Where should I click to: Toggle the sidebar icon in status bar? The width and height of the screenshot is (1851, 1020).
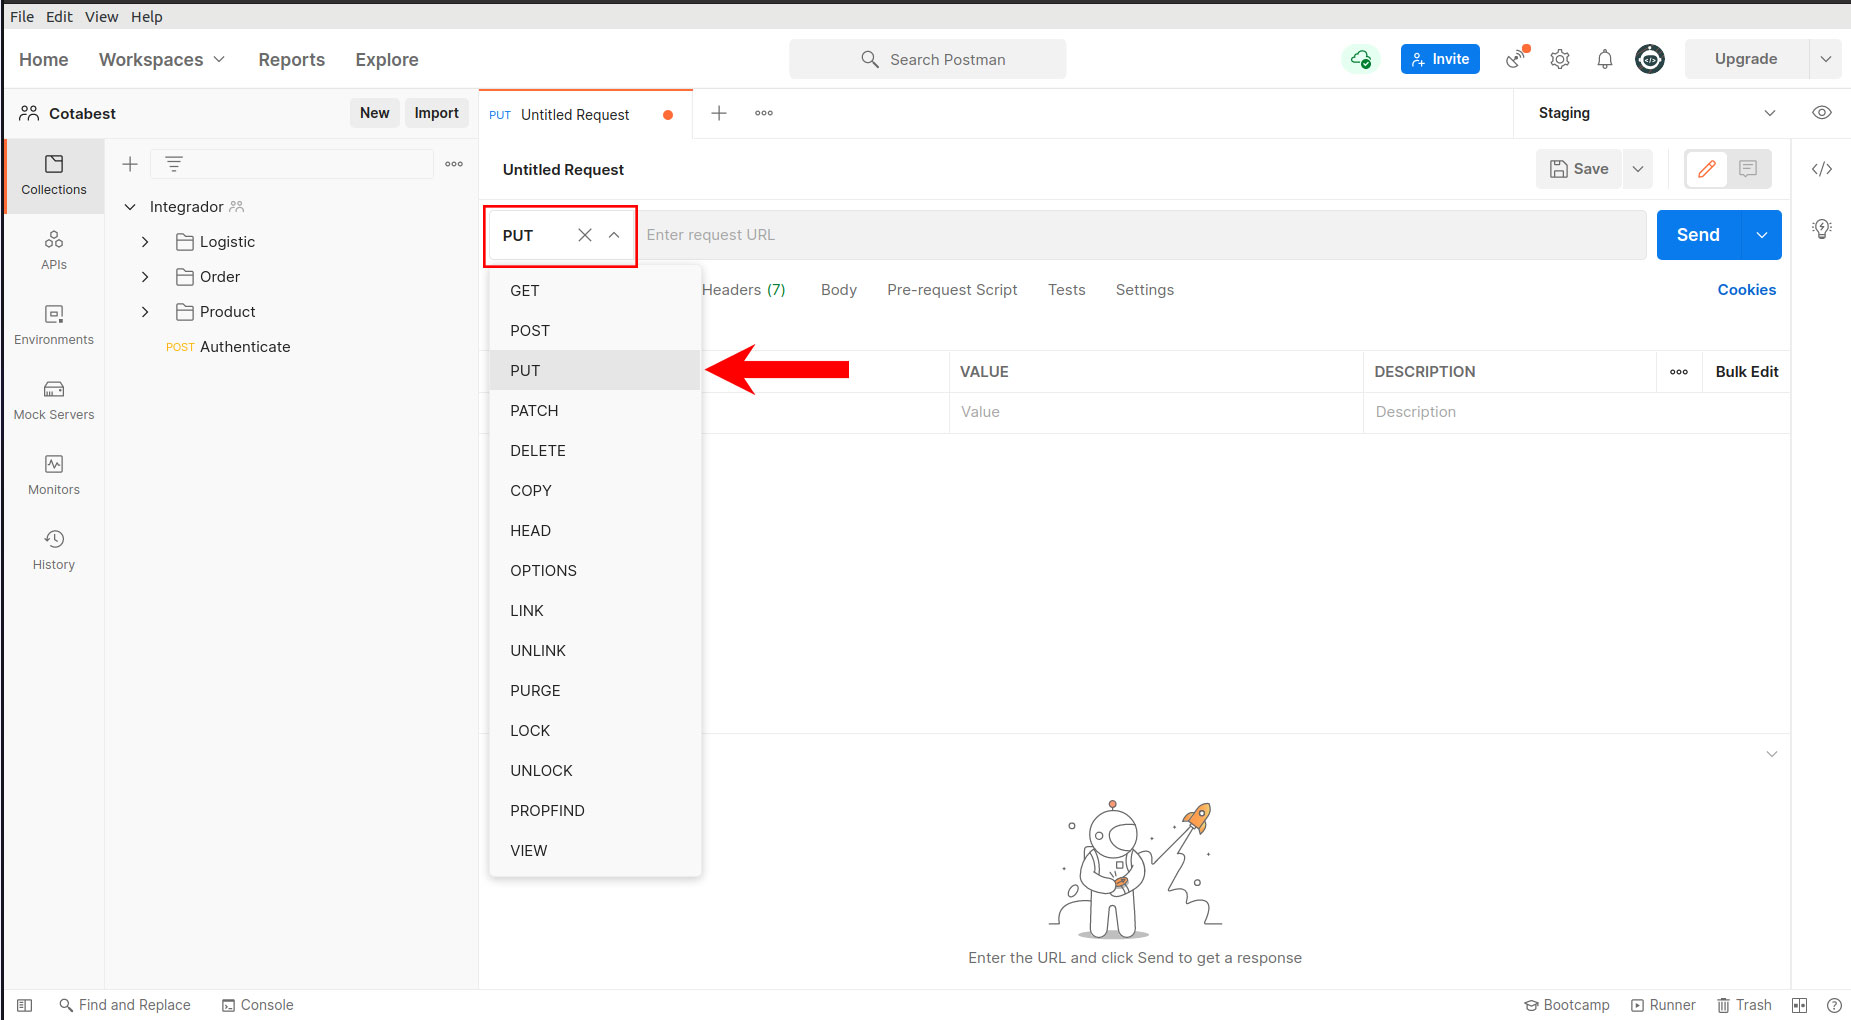[25, 1005]
